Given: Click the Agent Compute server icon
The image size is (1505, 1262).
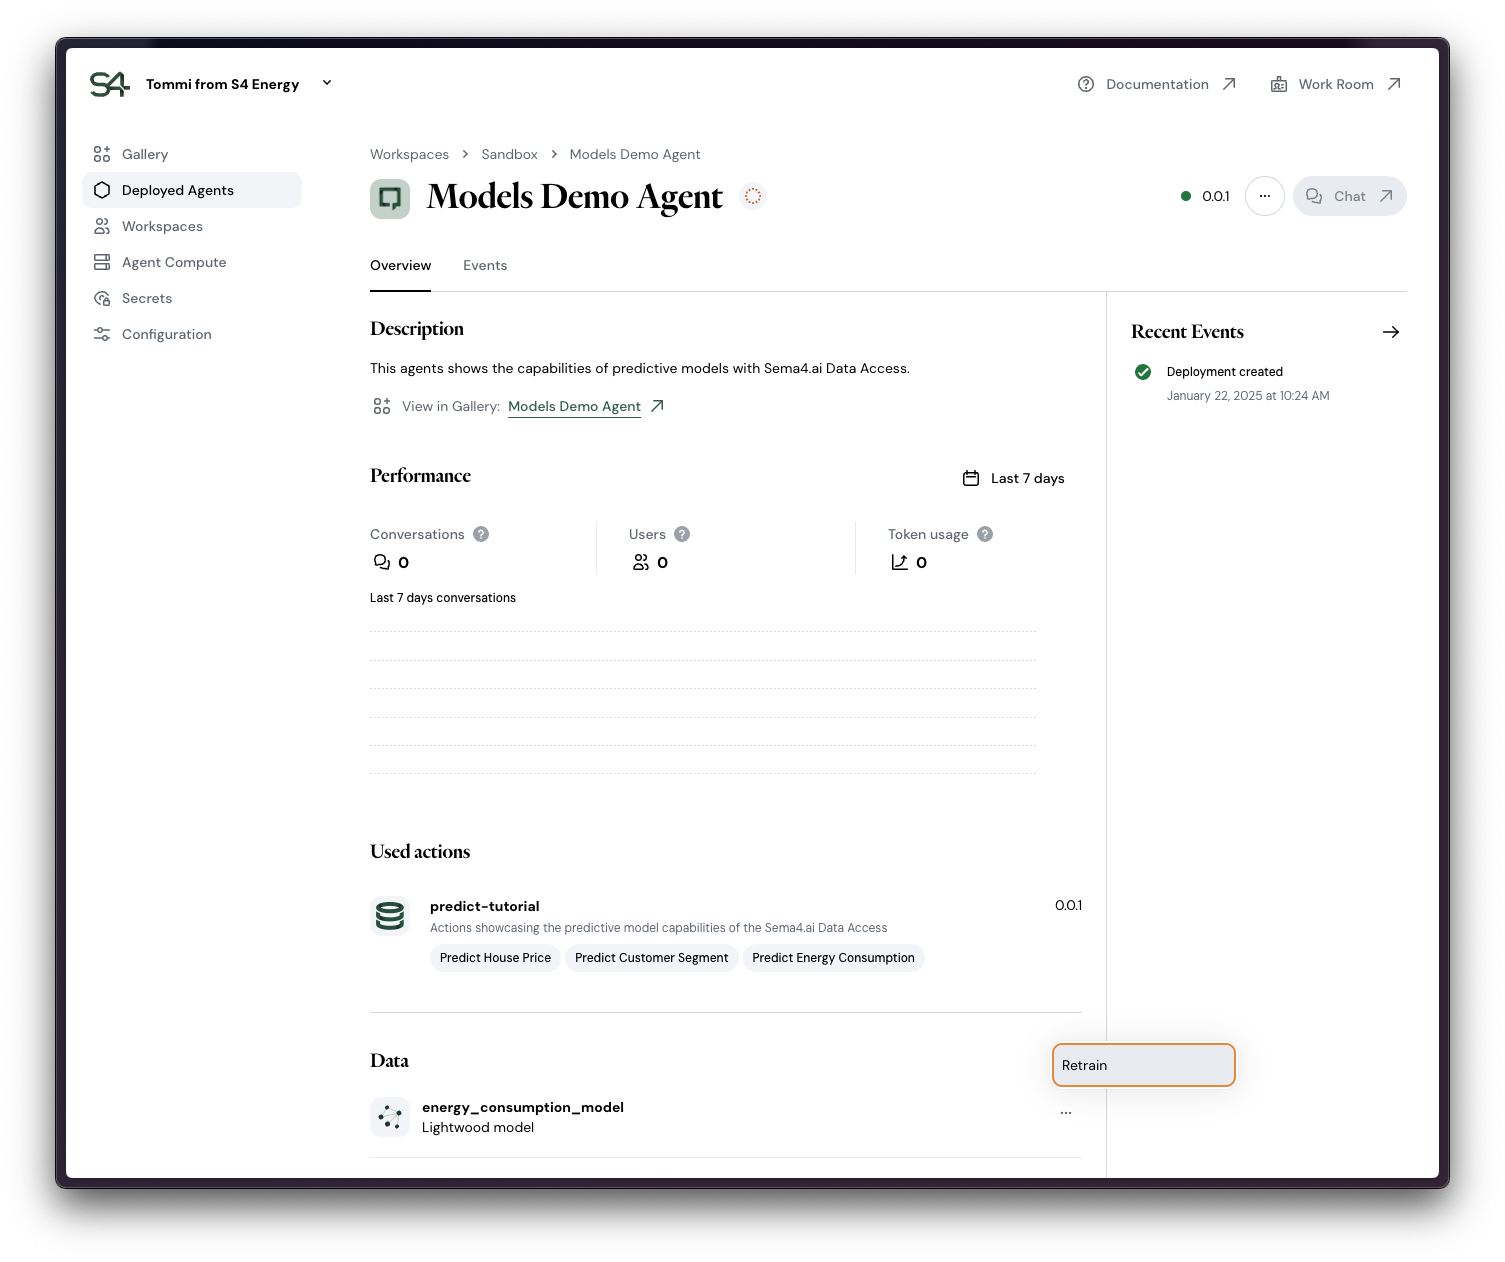Looking at the screenshot, I should (x=102, y=262).
